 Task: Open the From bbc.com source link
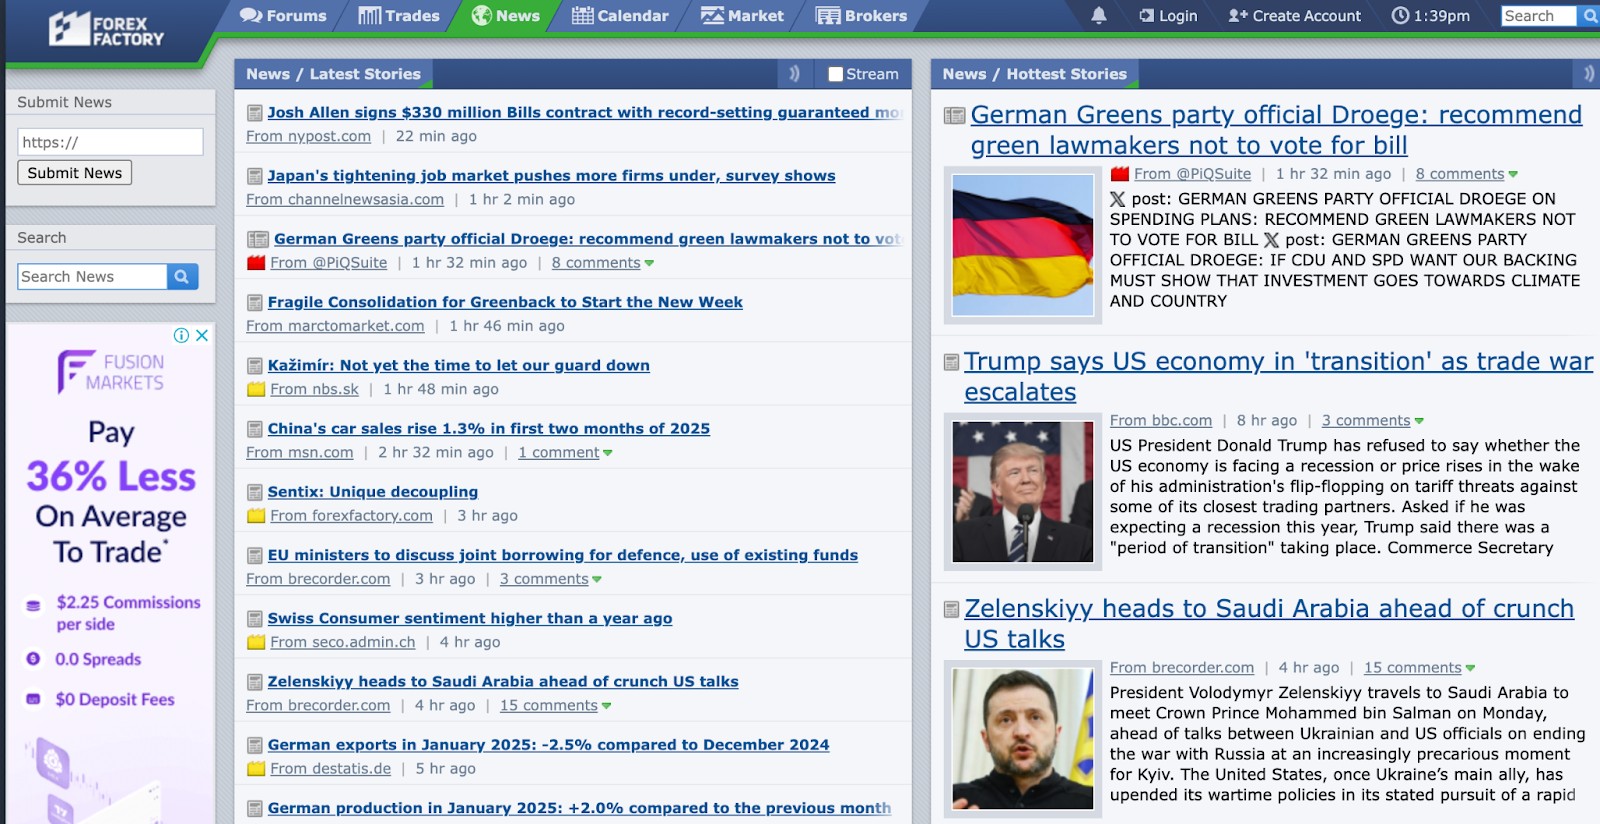tap(1160, 421)
